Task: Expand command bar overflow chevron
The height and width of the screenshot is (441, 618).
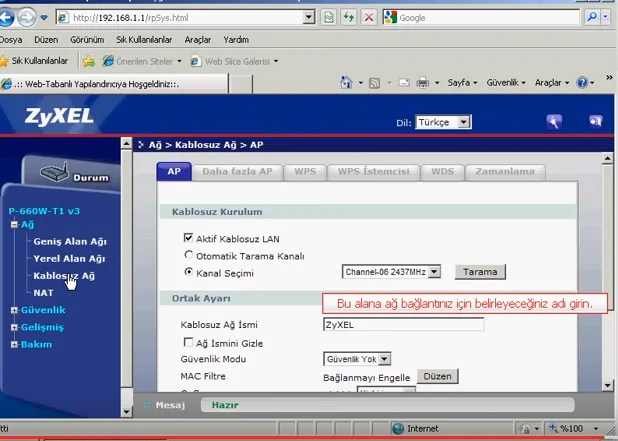Action: (609, 77)
